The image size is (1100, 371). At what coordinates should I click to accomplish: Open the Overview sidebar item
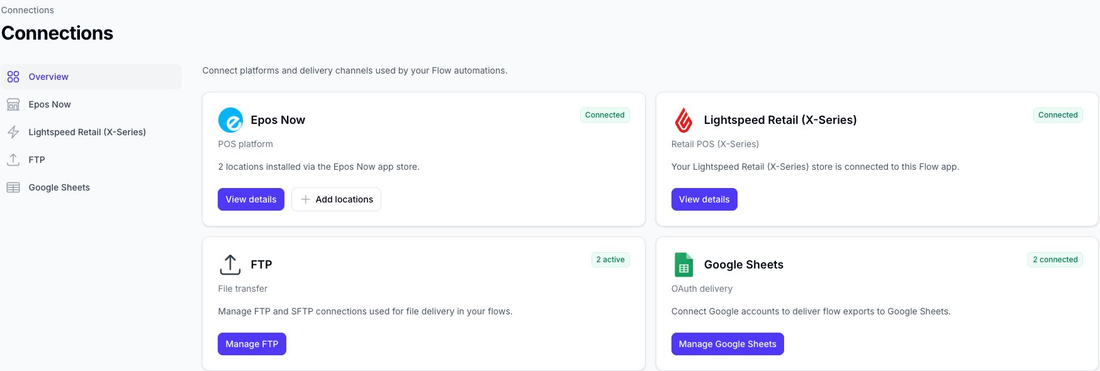pos(91,76)
